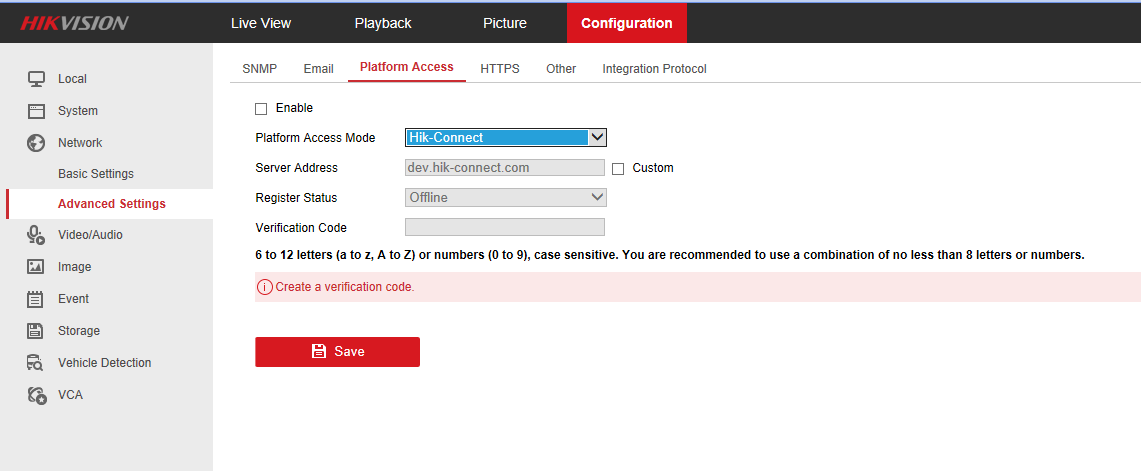Open the Integration Protocol tab
Screen dimensions: 1141x471
coord(654,69)
